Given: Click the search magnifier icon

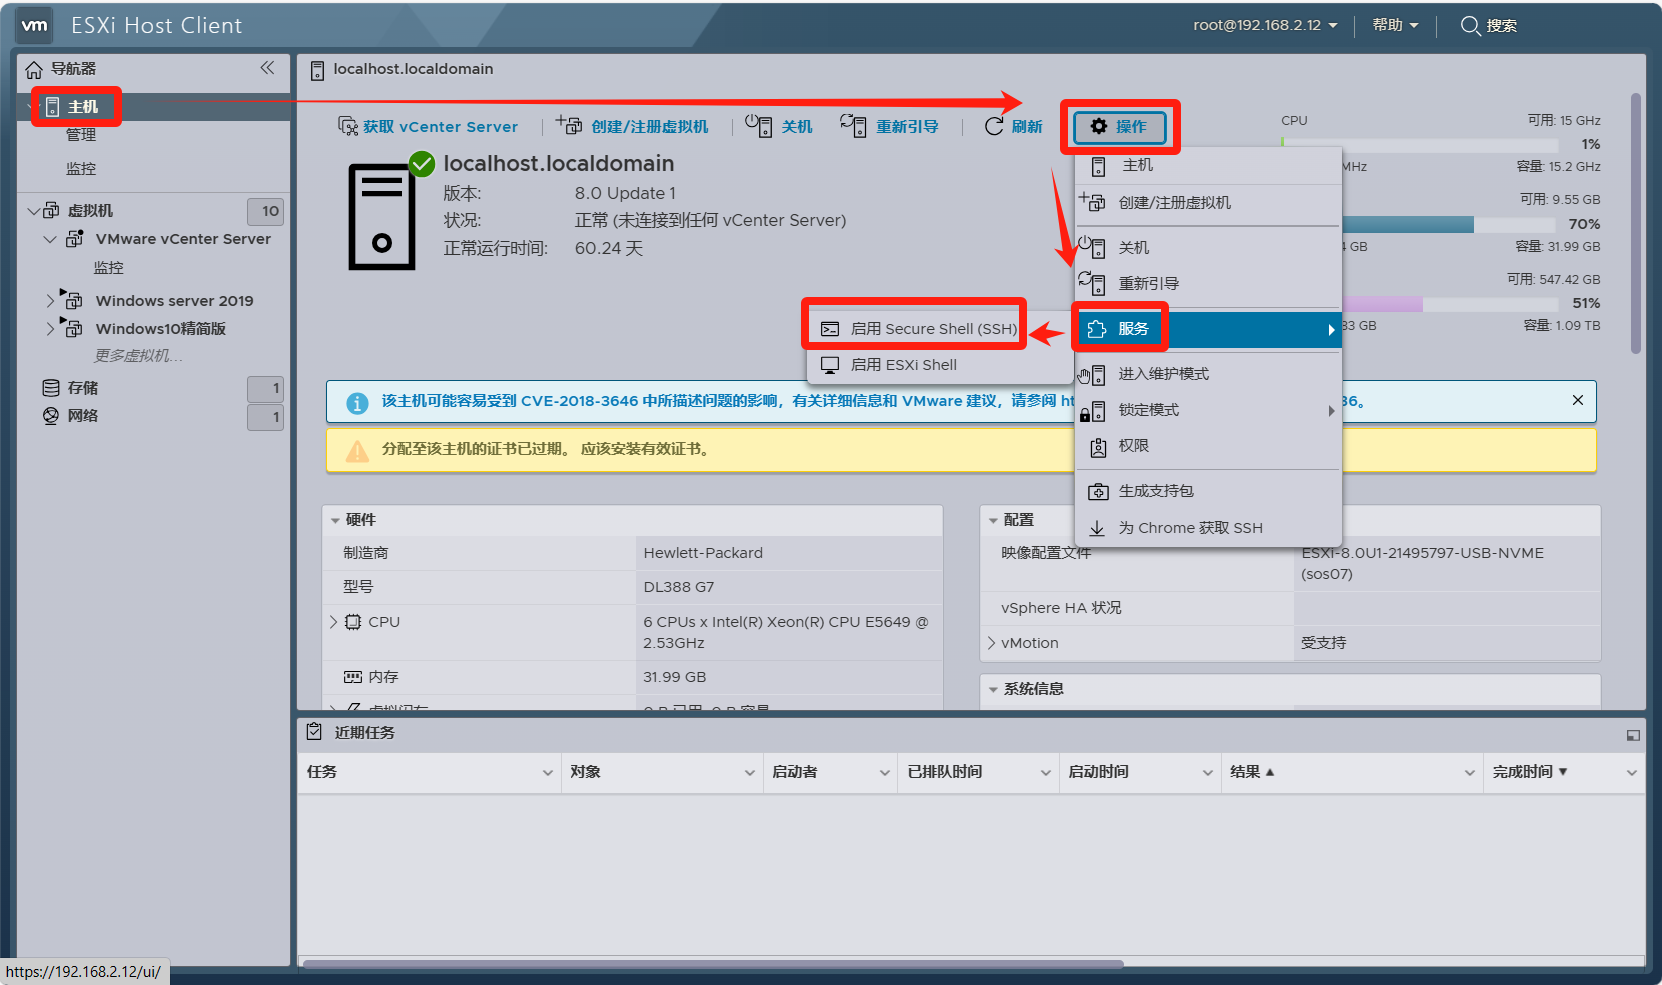Looking at the screenshot, I should [x=1469, y=26].
